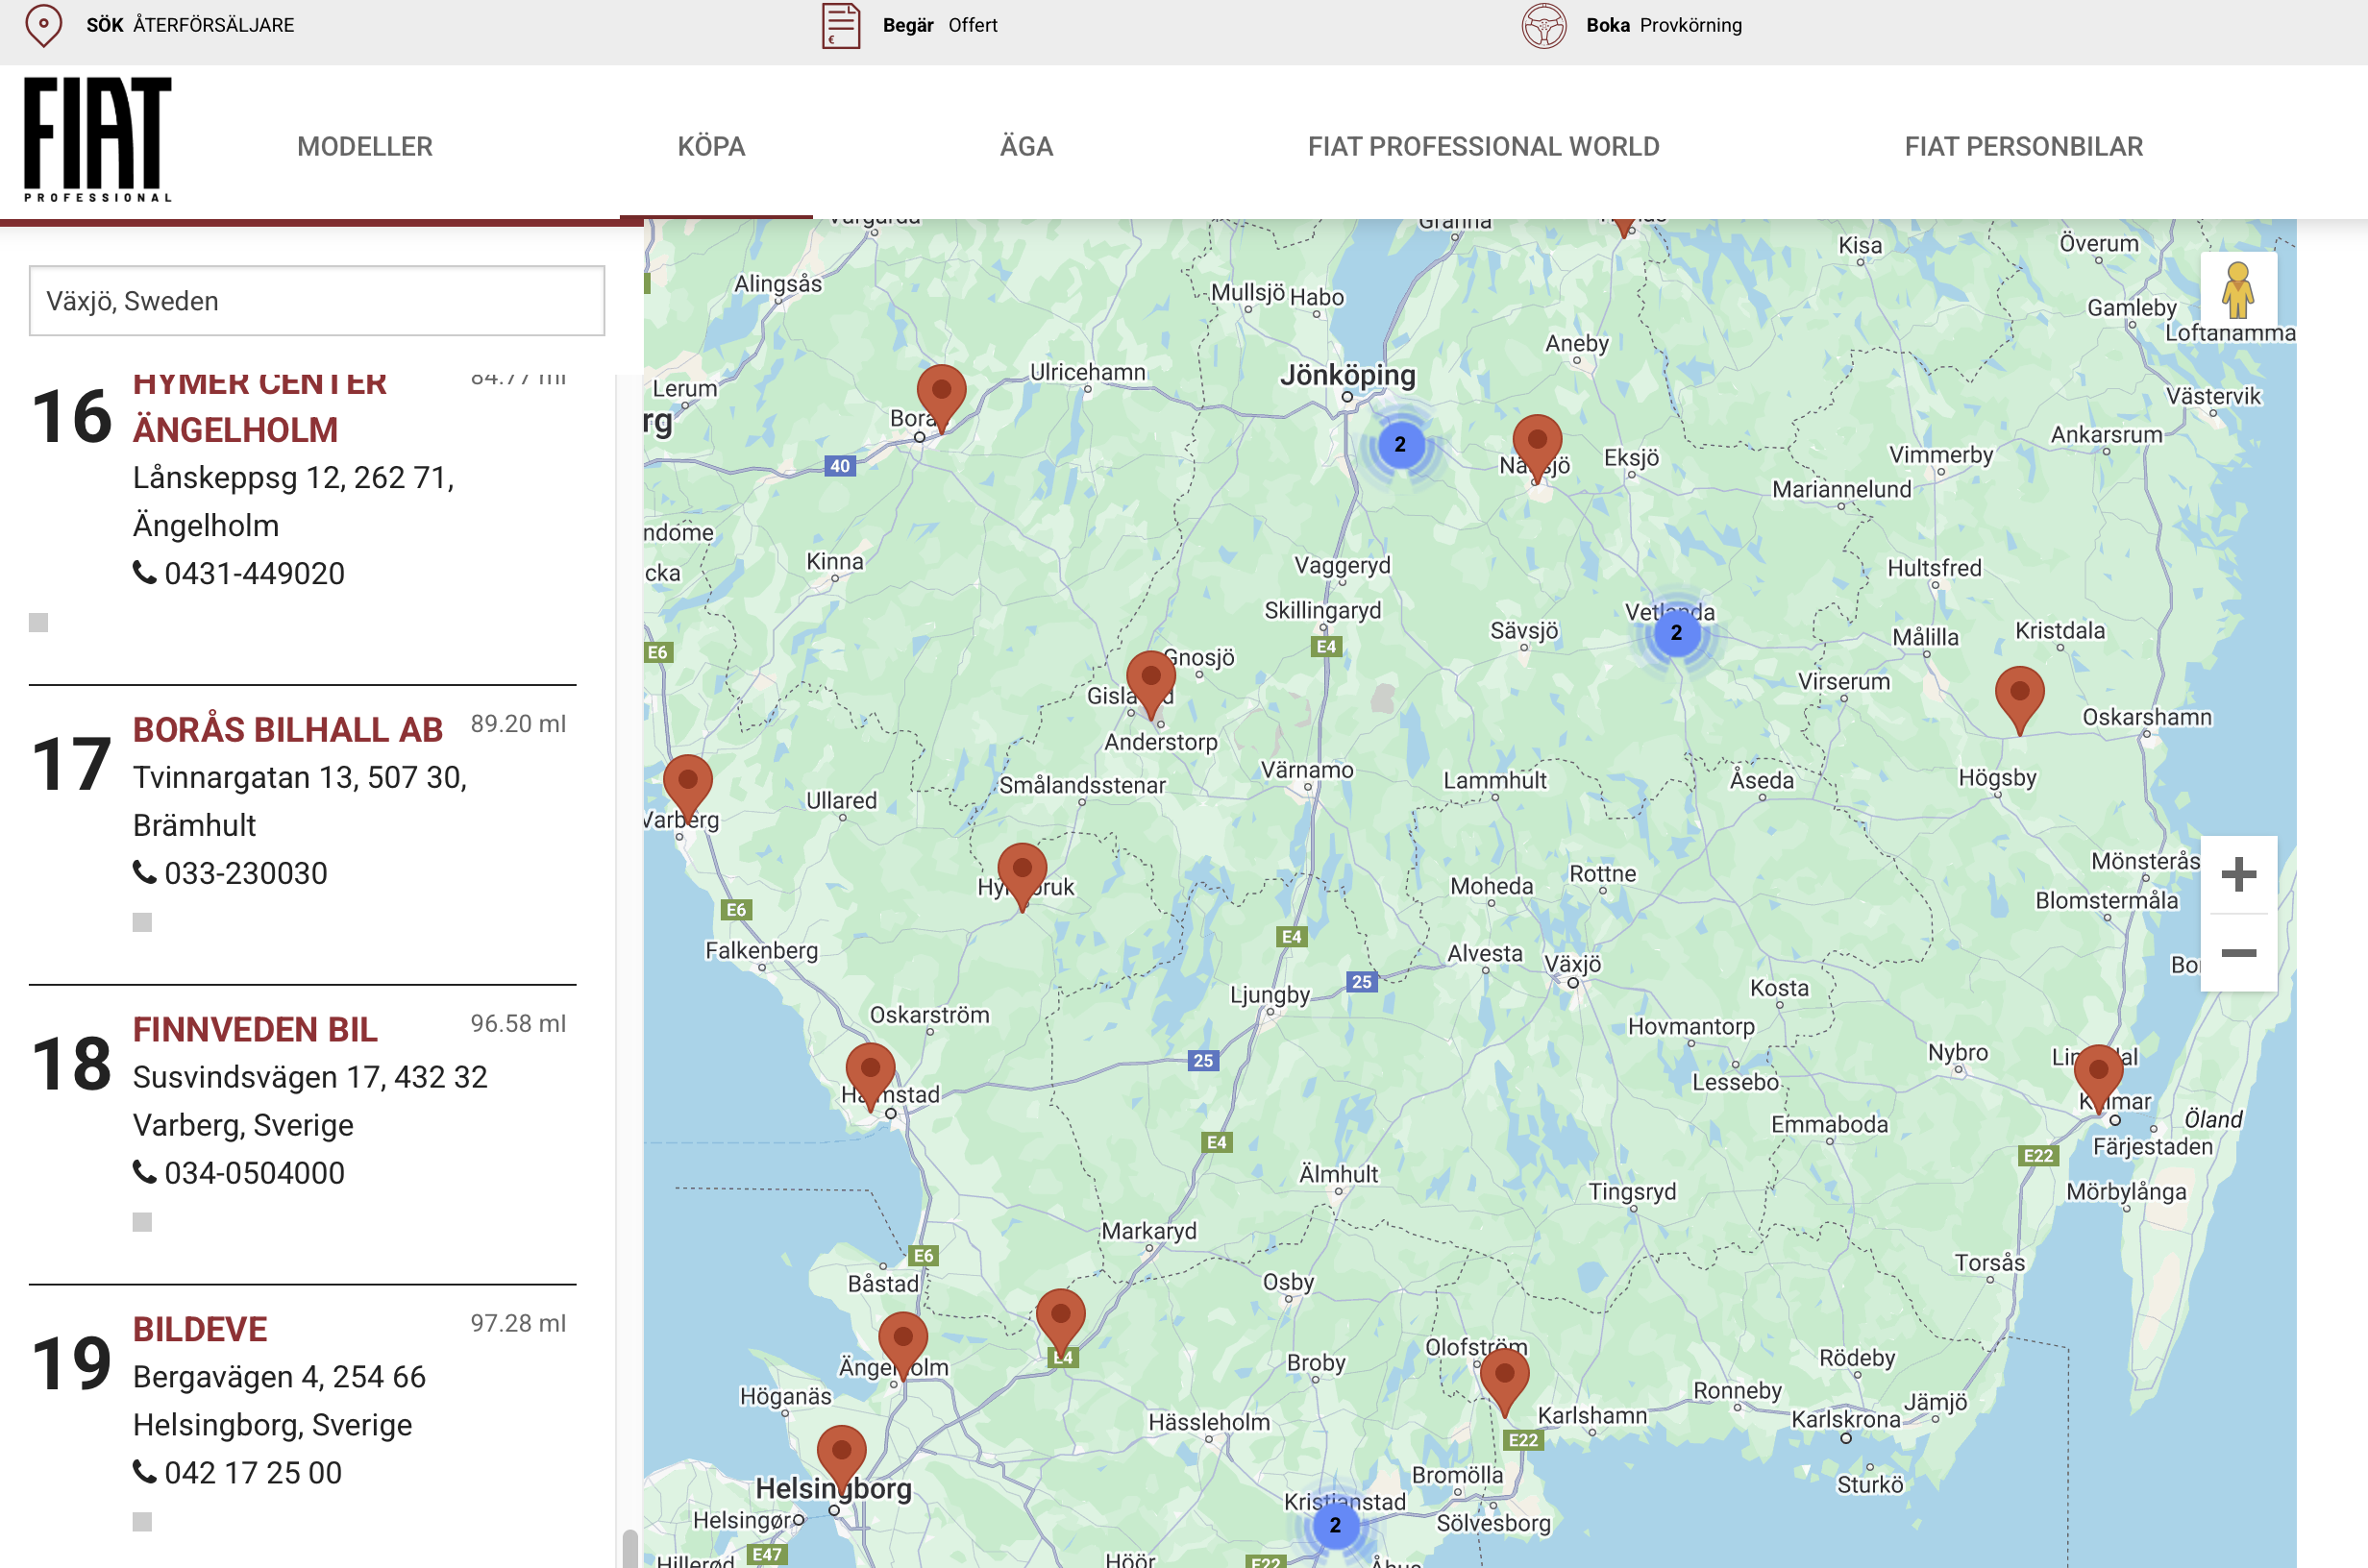This screenshot has width=2368, height=1568.
Task: Go to FIAT PERSONBILAR
Action: click(x=2023, y=146)
